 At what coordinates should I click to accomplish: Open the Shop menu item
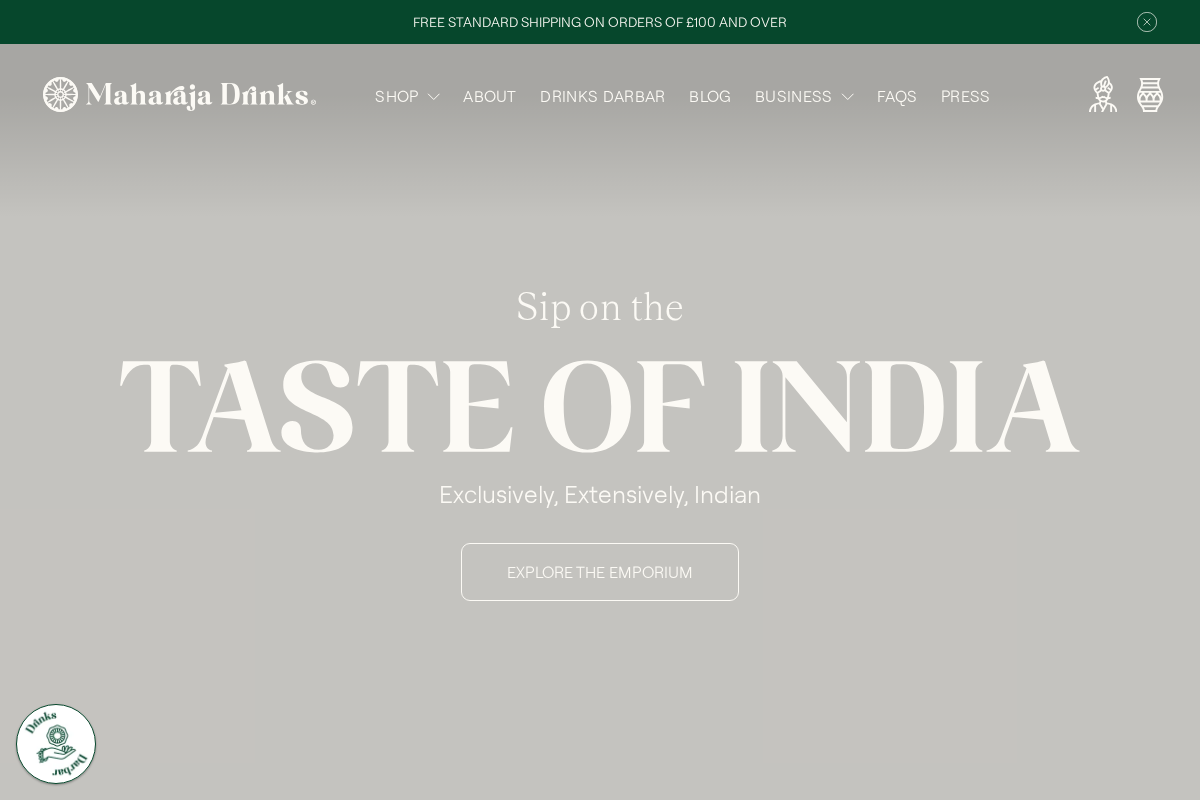(396, 96)
